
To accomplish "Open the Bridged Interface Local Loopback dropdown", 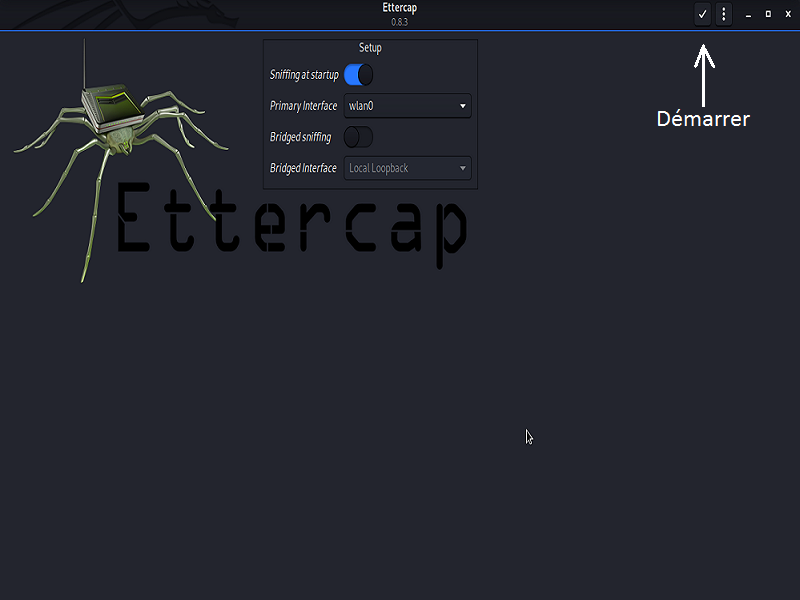I will [408, 168].
